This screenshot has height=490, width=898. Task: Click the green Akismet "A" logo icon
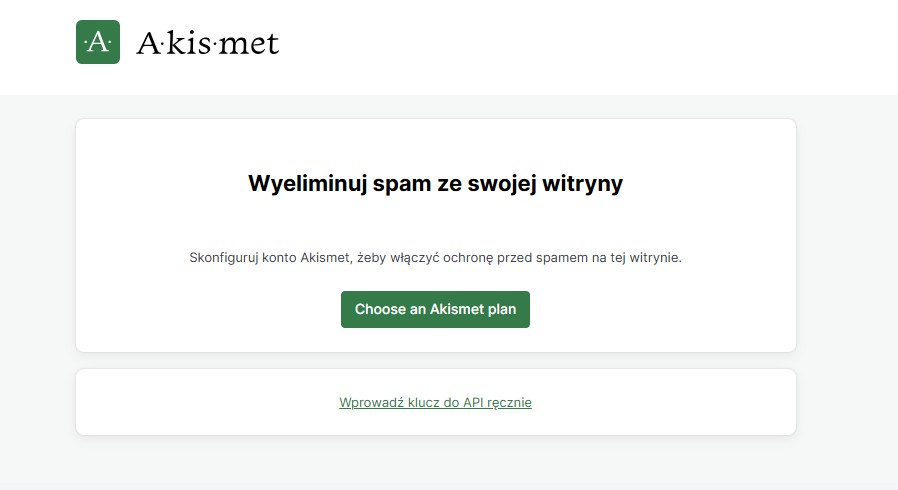point(98,42)
